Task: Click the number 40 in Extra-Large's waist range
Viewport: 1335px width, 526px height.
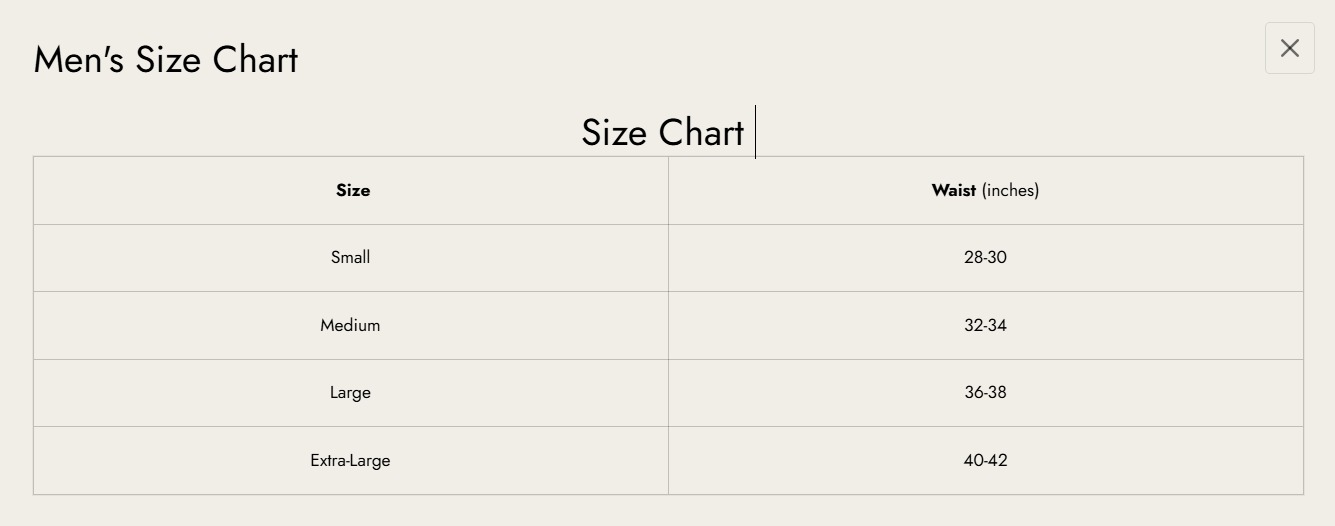Action: coord(973,460)
